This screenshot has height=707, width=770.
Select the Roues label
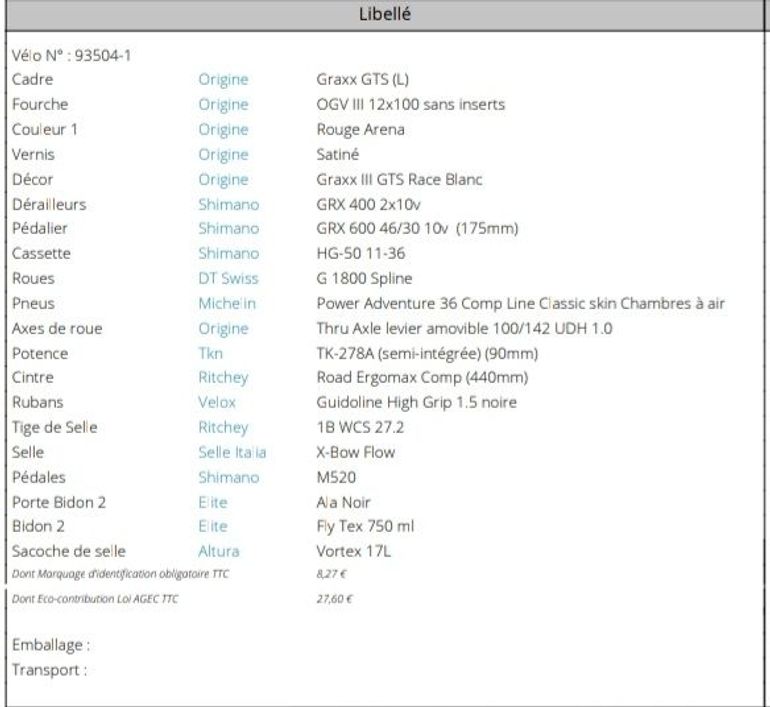(33, 278)
